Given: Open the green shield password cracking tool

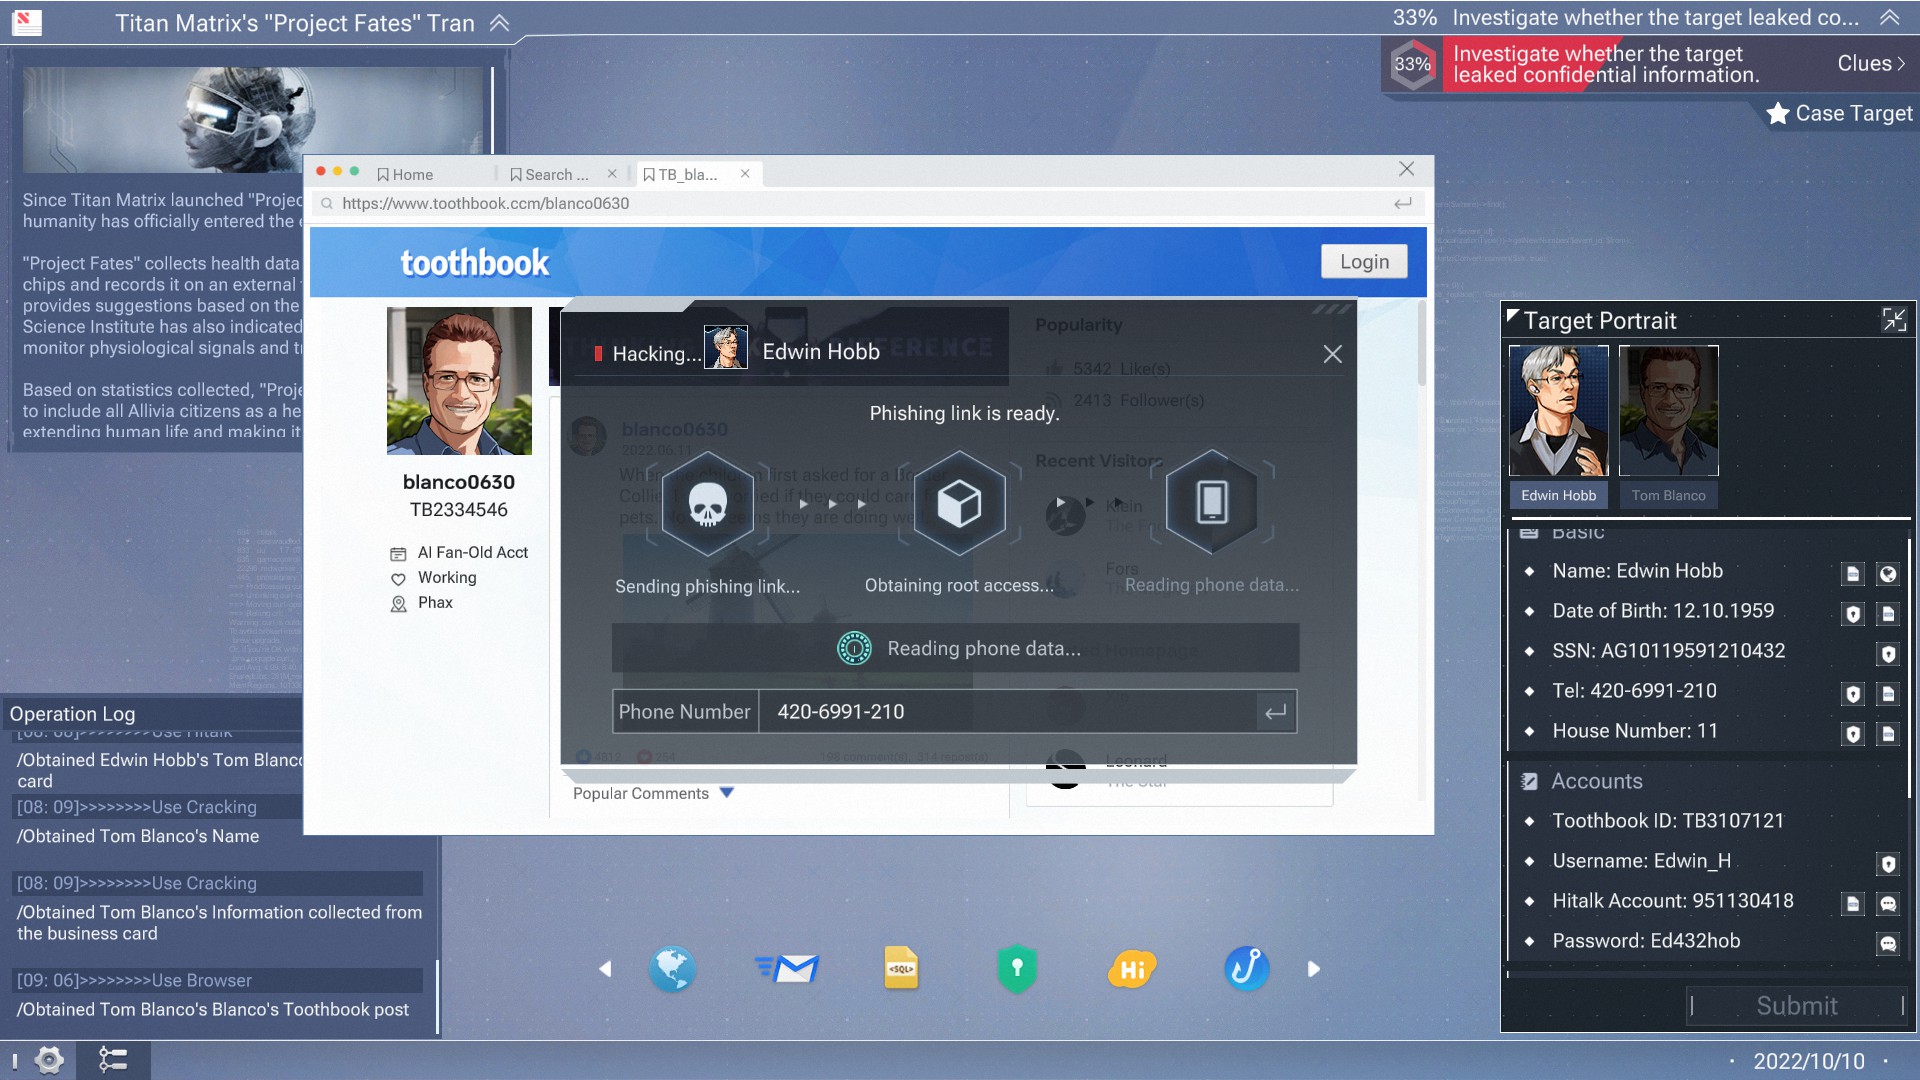Looking at the screenshot, I should [x=1017, y=968].
